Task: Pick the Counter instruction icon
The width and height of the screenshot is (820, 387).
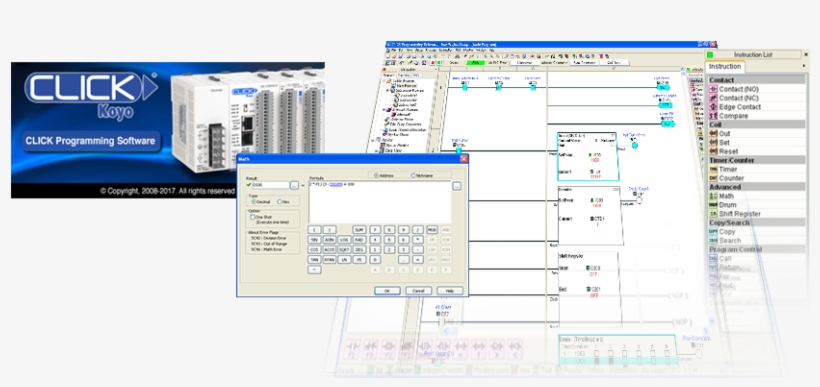Action: pos(713,178)
